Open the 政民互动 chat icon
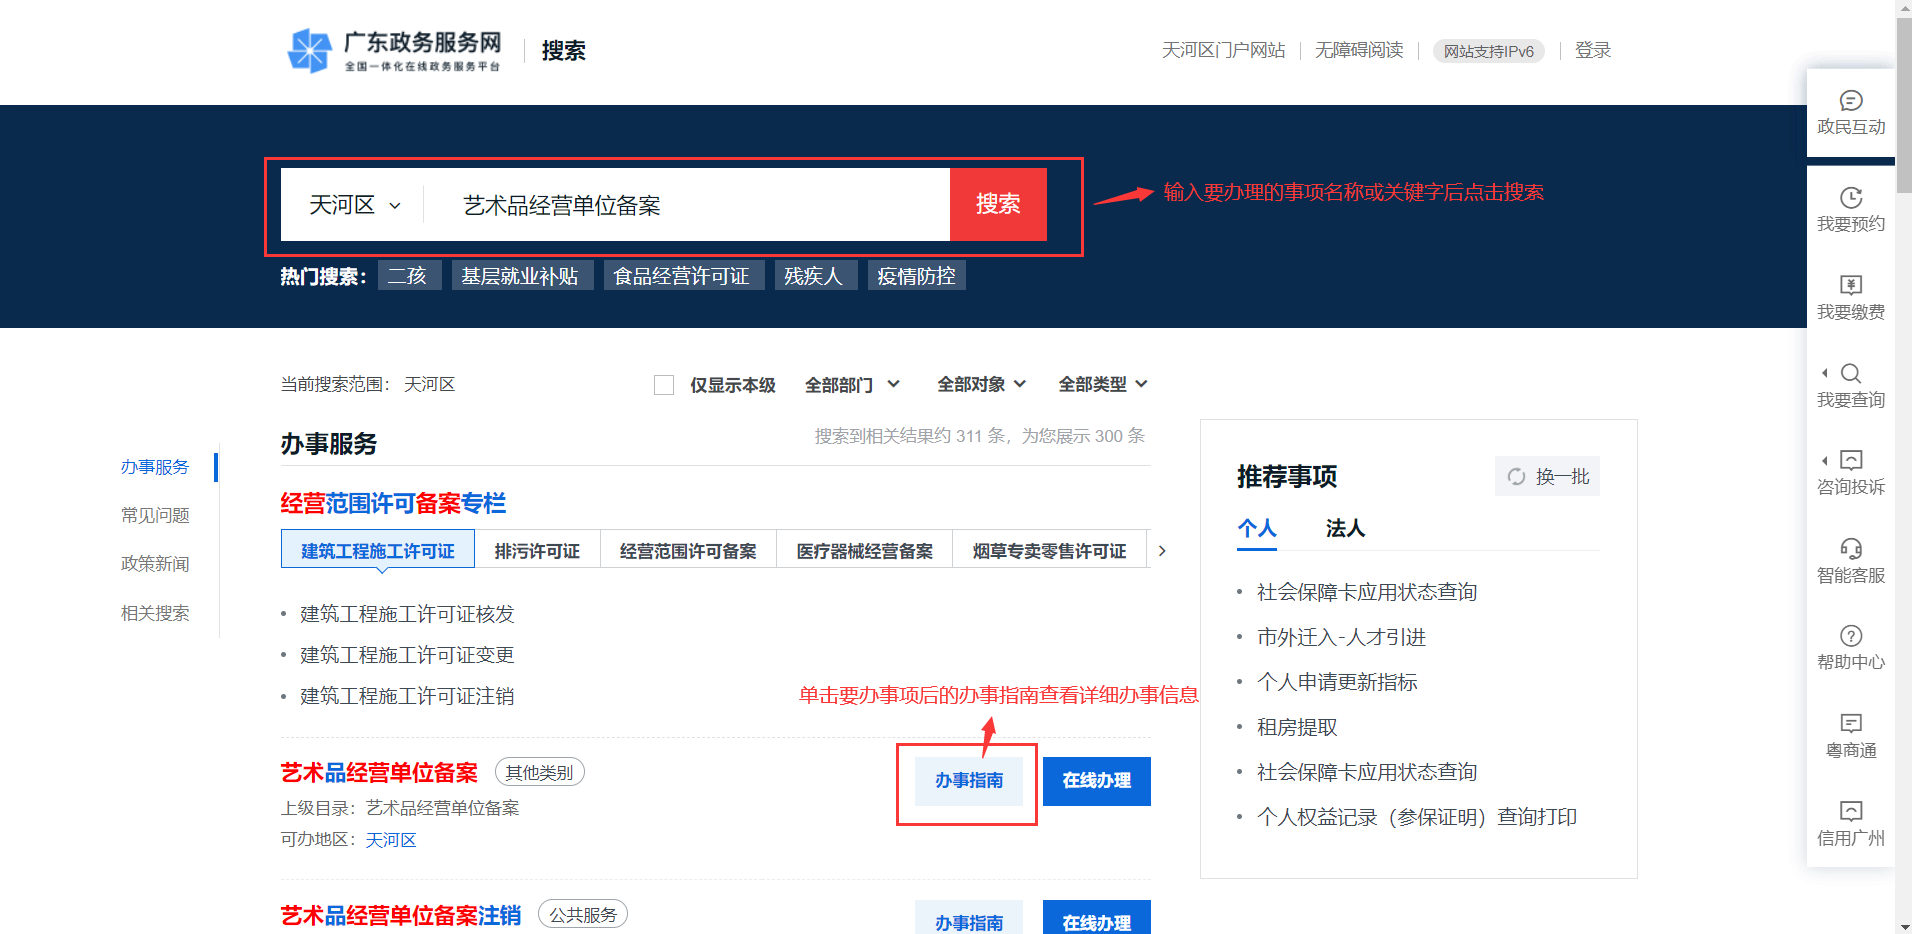The width and height of the screenshot is (1912, 934). click(x=1850, y=101)
